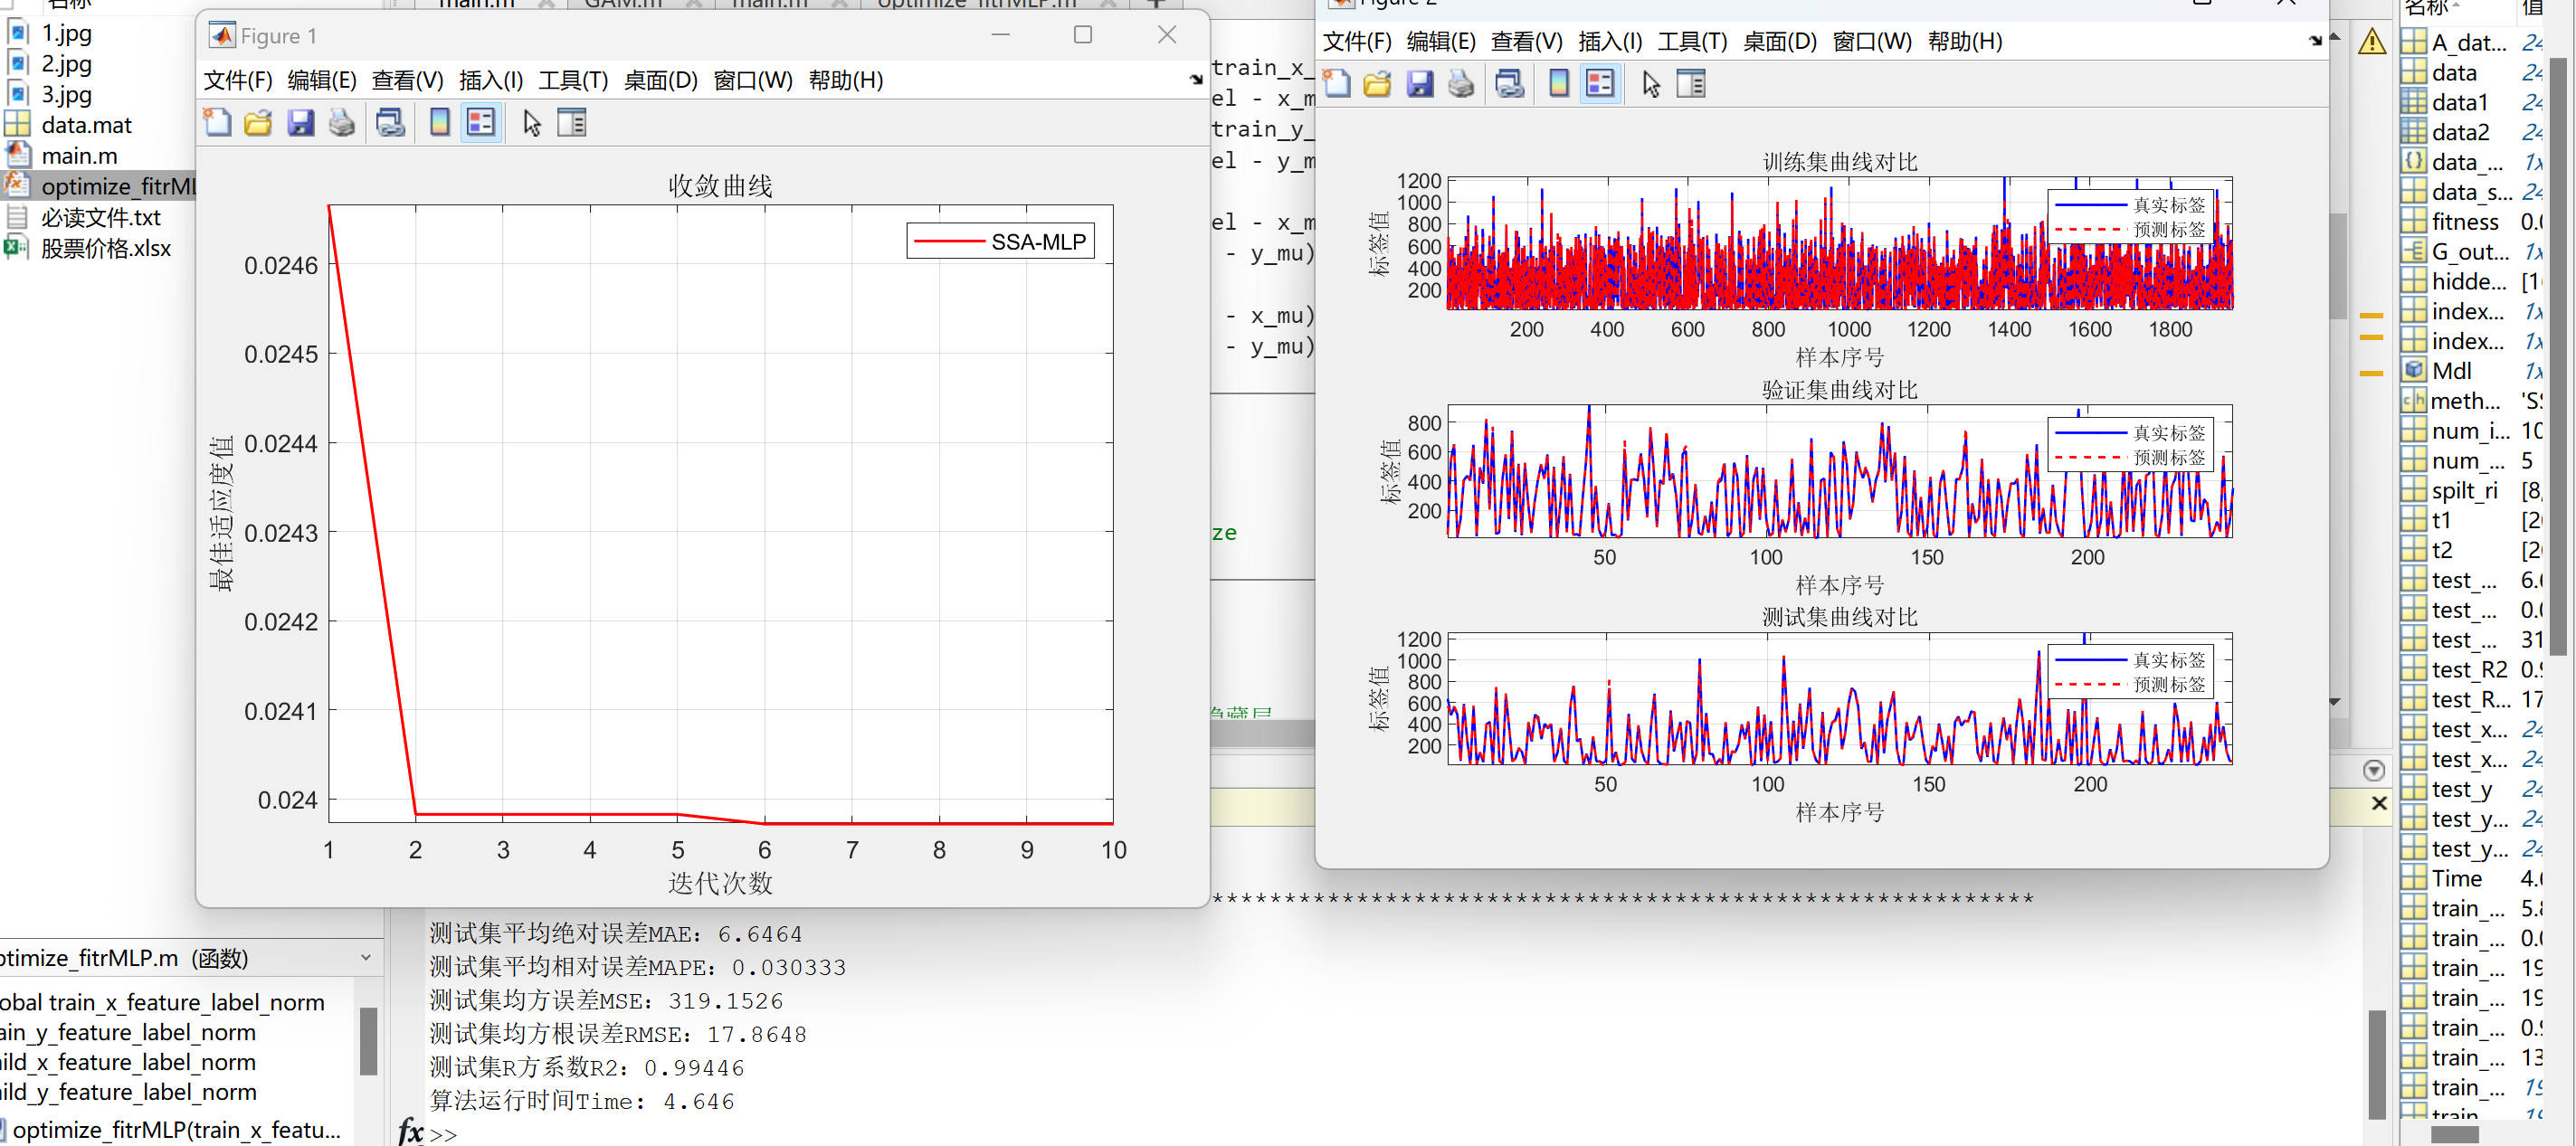Toggle Insert Colorbar in Figure 2 toolbar
Screen dimensions: 2576x1146
click(1558, 85)
